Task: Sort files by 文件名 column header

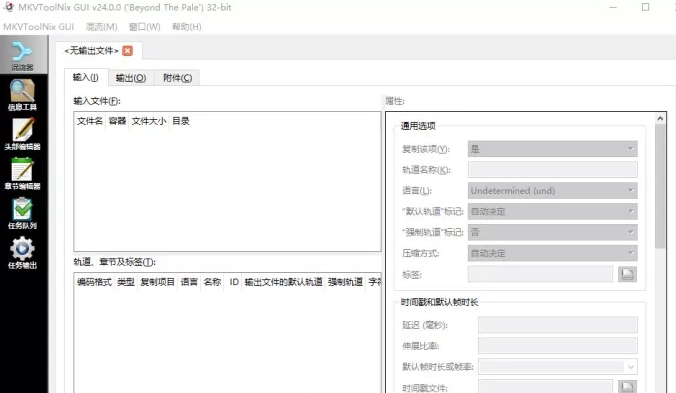Action: (90, 121)
